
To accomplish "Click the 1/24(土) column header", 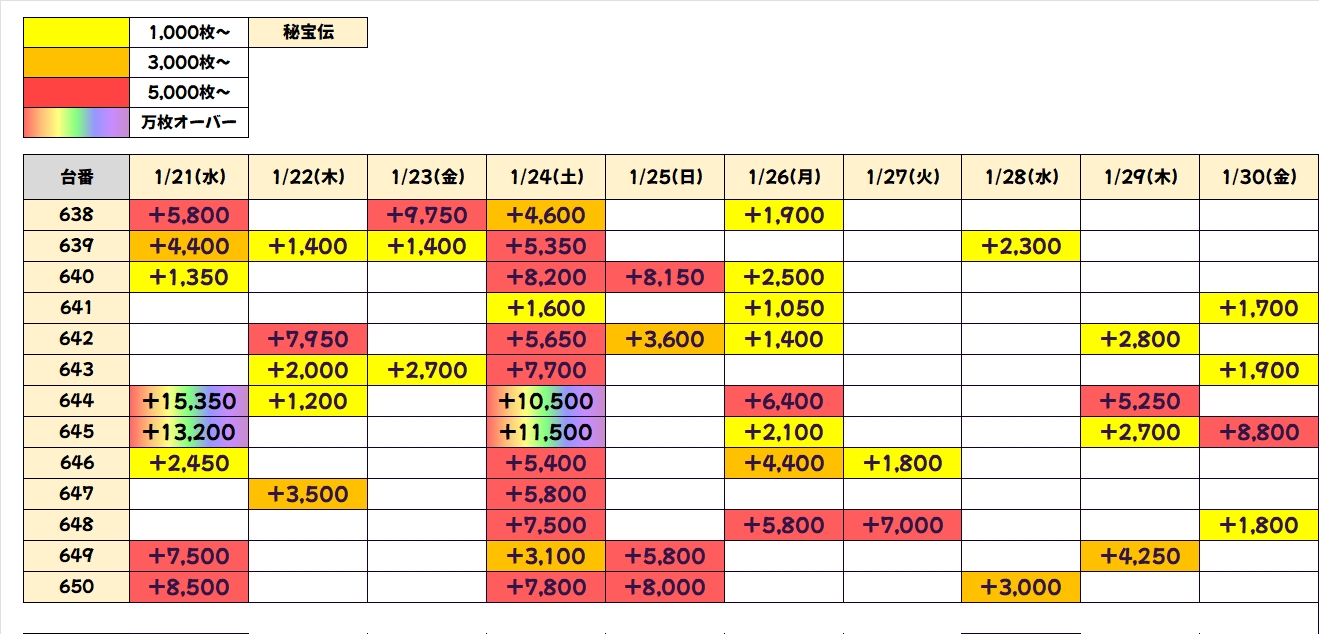I will click(x=546, y=178).
